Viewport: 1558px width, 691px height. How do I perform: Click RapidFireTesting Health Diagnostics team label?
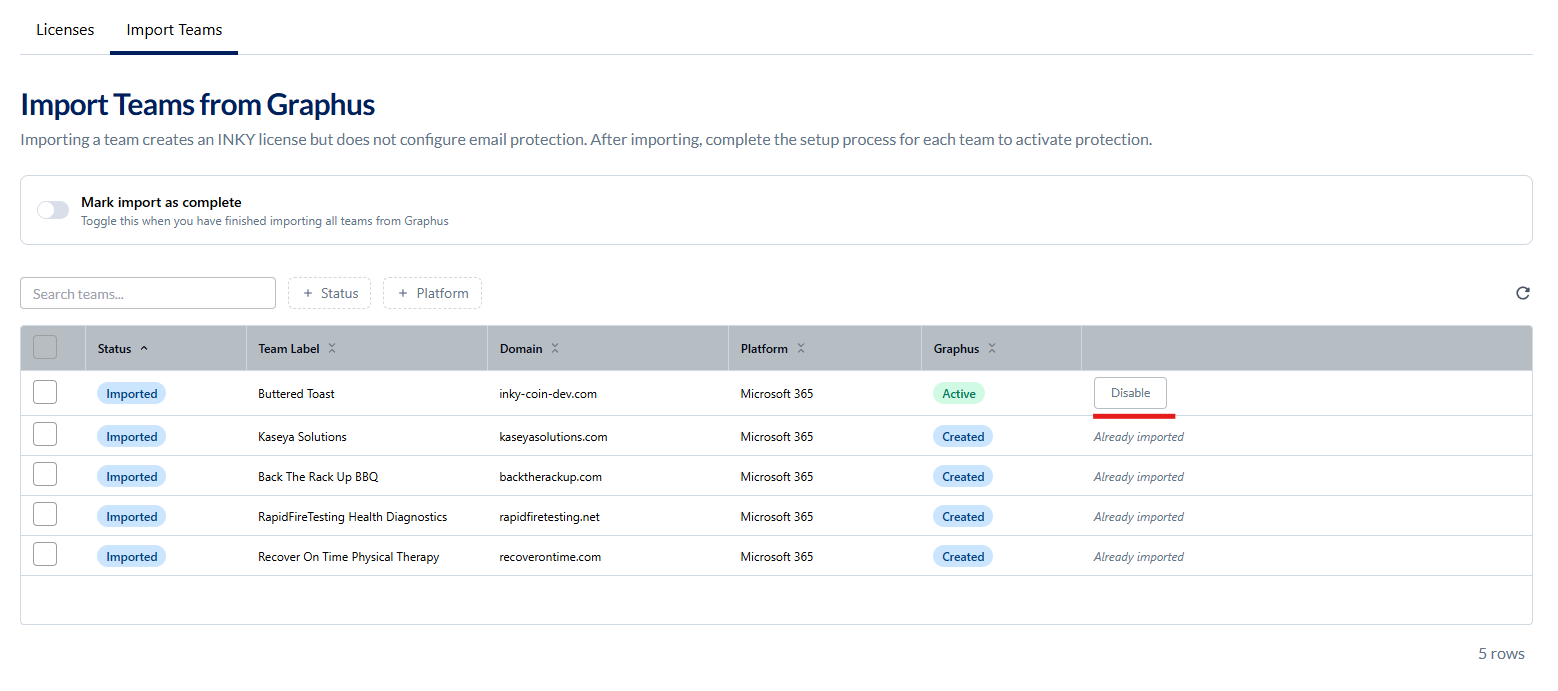click(352, 517)
